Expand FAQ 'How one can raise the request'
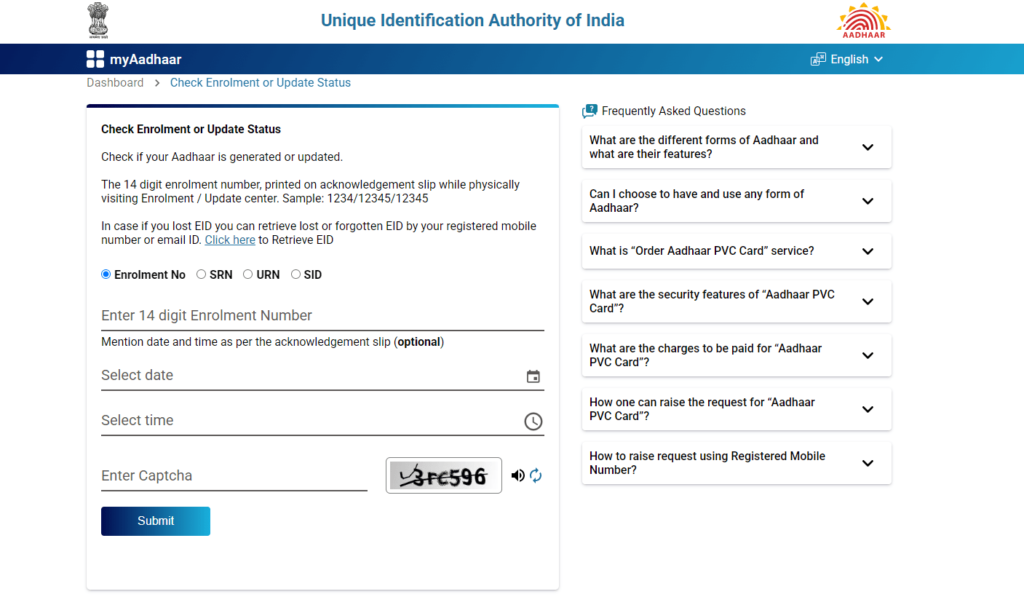Viewport: 1024px width, 613px height. click(736, 409)
